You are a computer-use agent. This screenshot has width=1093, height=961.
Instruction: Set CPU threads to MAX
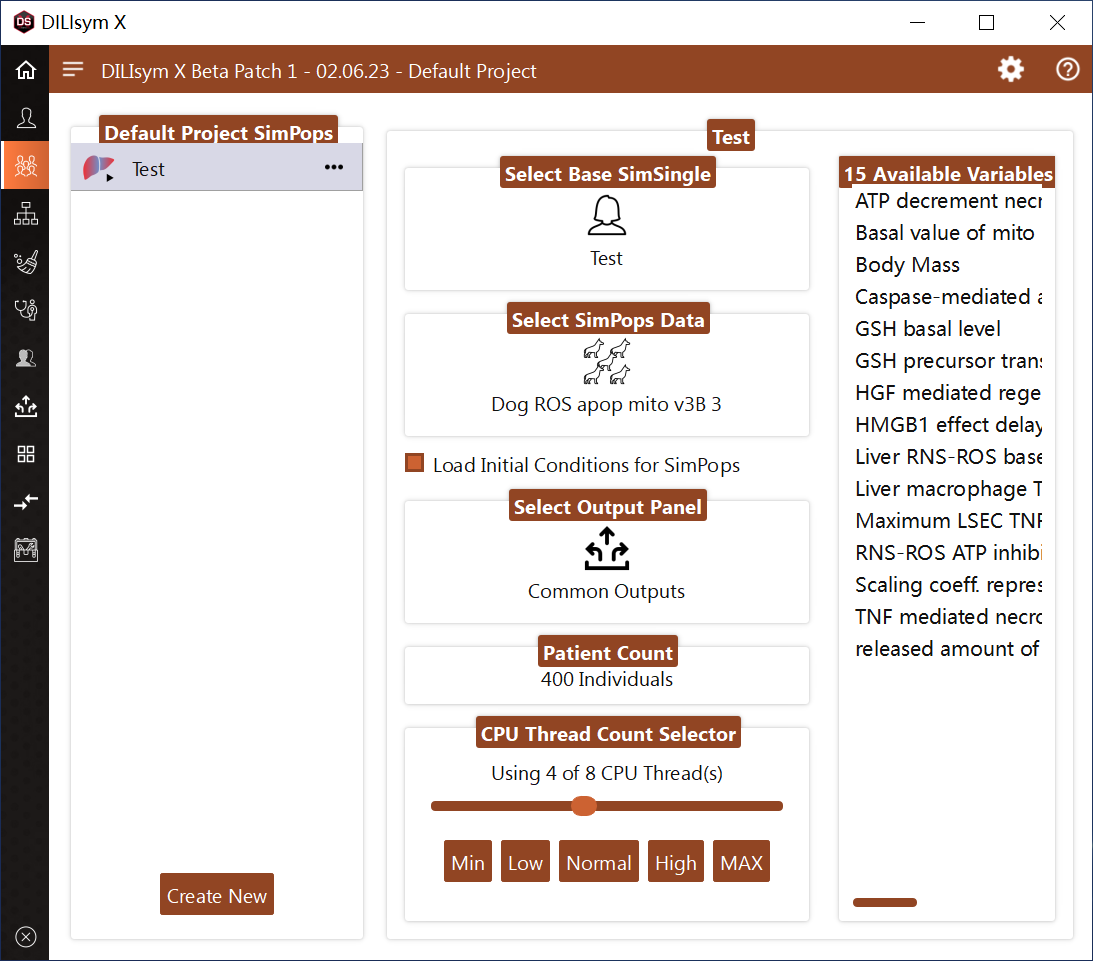(741, 862)
